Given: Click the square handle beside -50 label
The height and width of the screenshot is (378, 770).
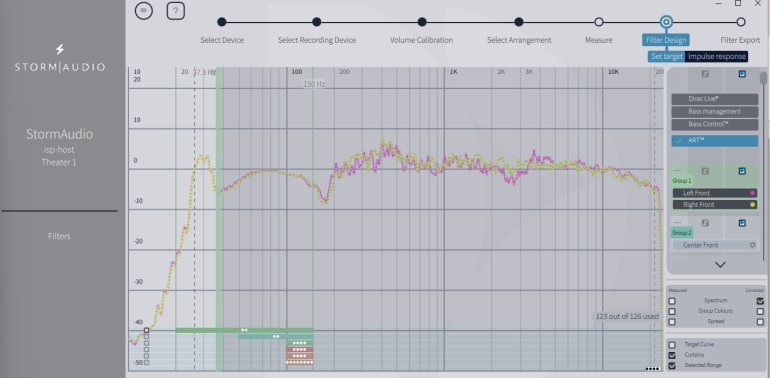Looking at the screenshot, I should point(146,363).
